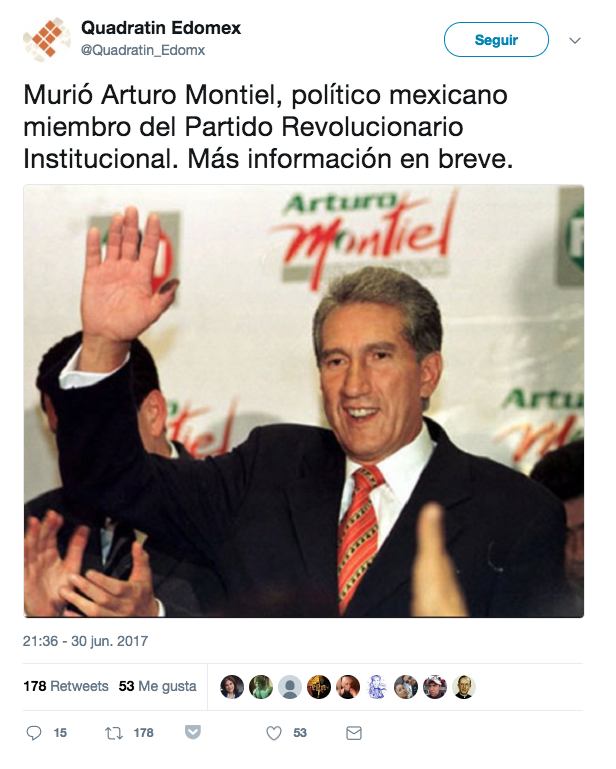616x769 pixels.
Task: Click the 15 replies count
Action: click(60, 733)
